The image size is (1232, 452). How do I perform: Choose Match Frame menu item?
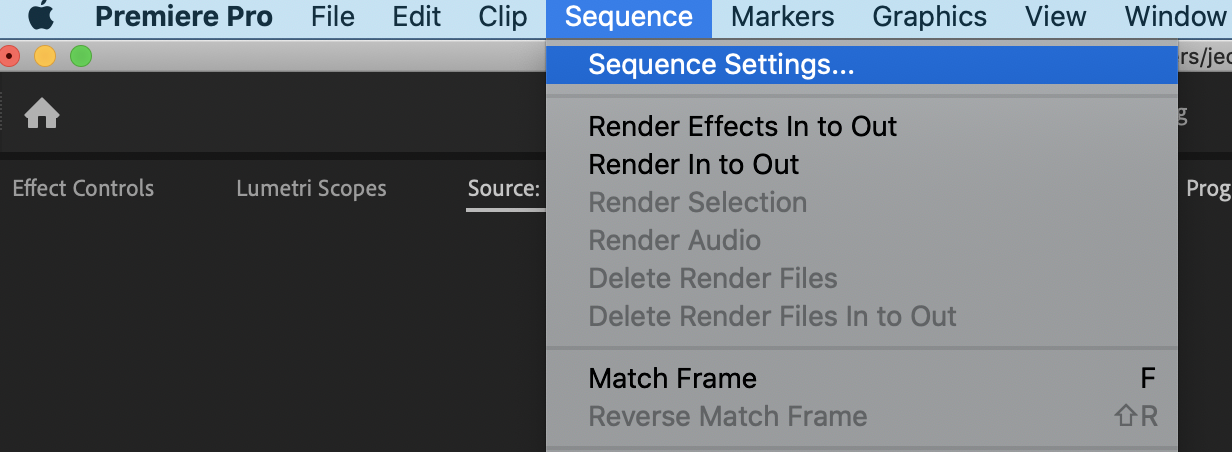click(672, 379)
